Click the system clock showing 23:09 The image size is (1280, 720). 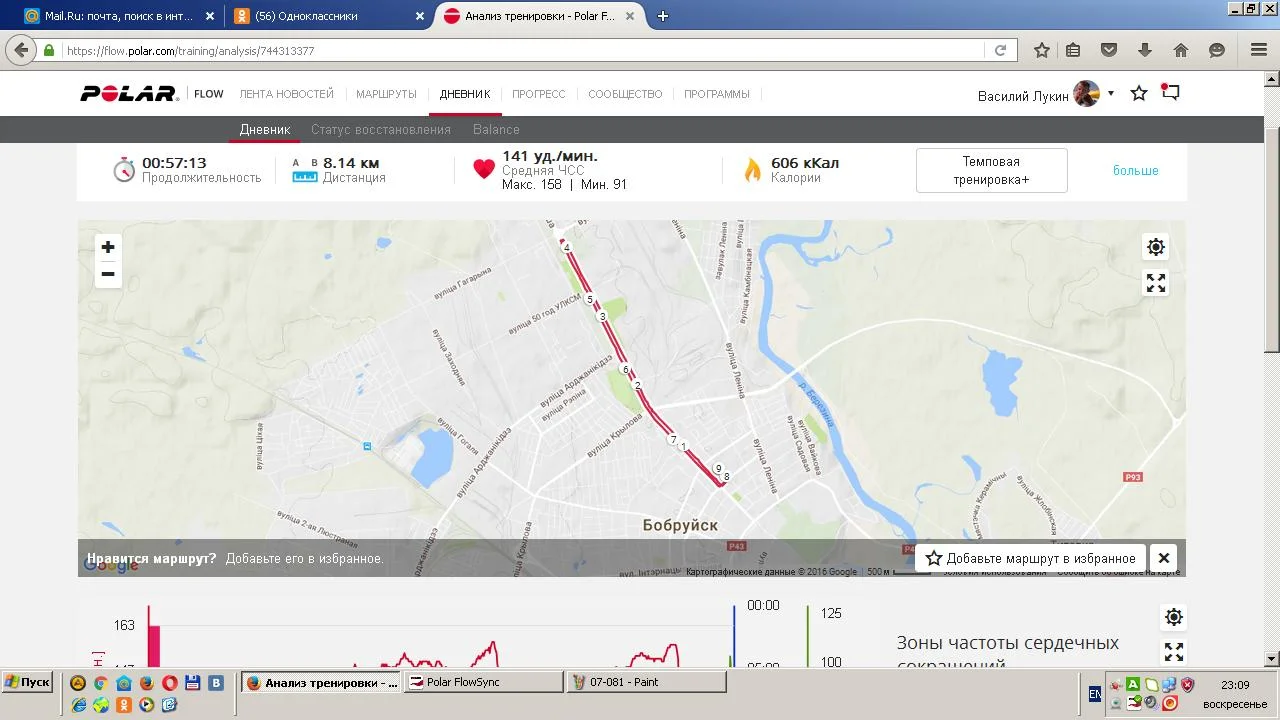click(x=1235, y=685)
